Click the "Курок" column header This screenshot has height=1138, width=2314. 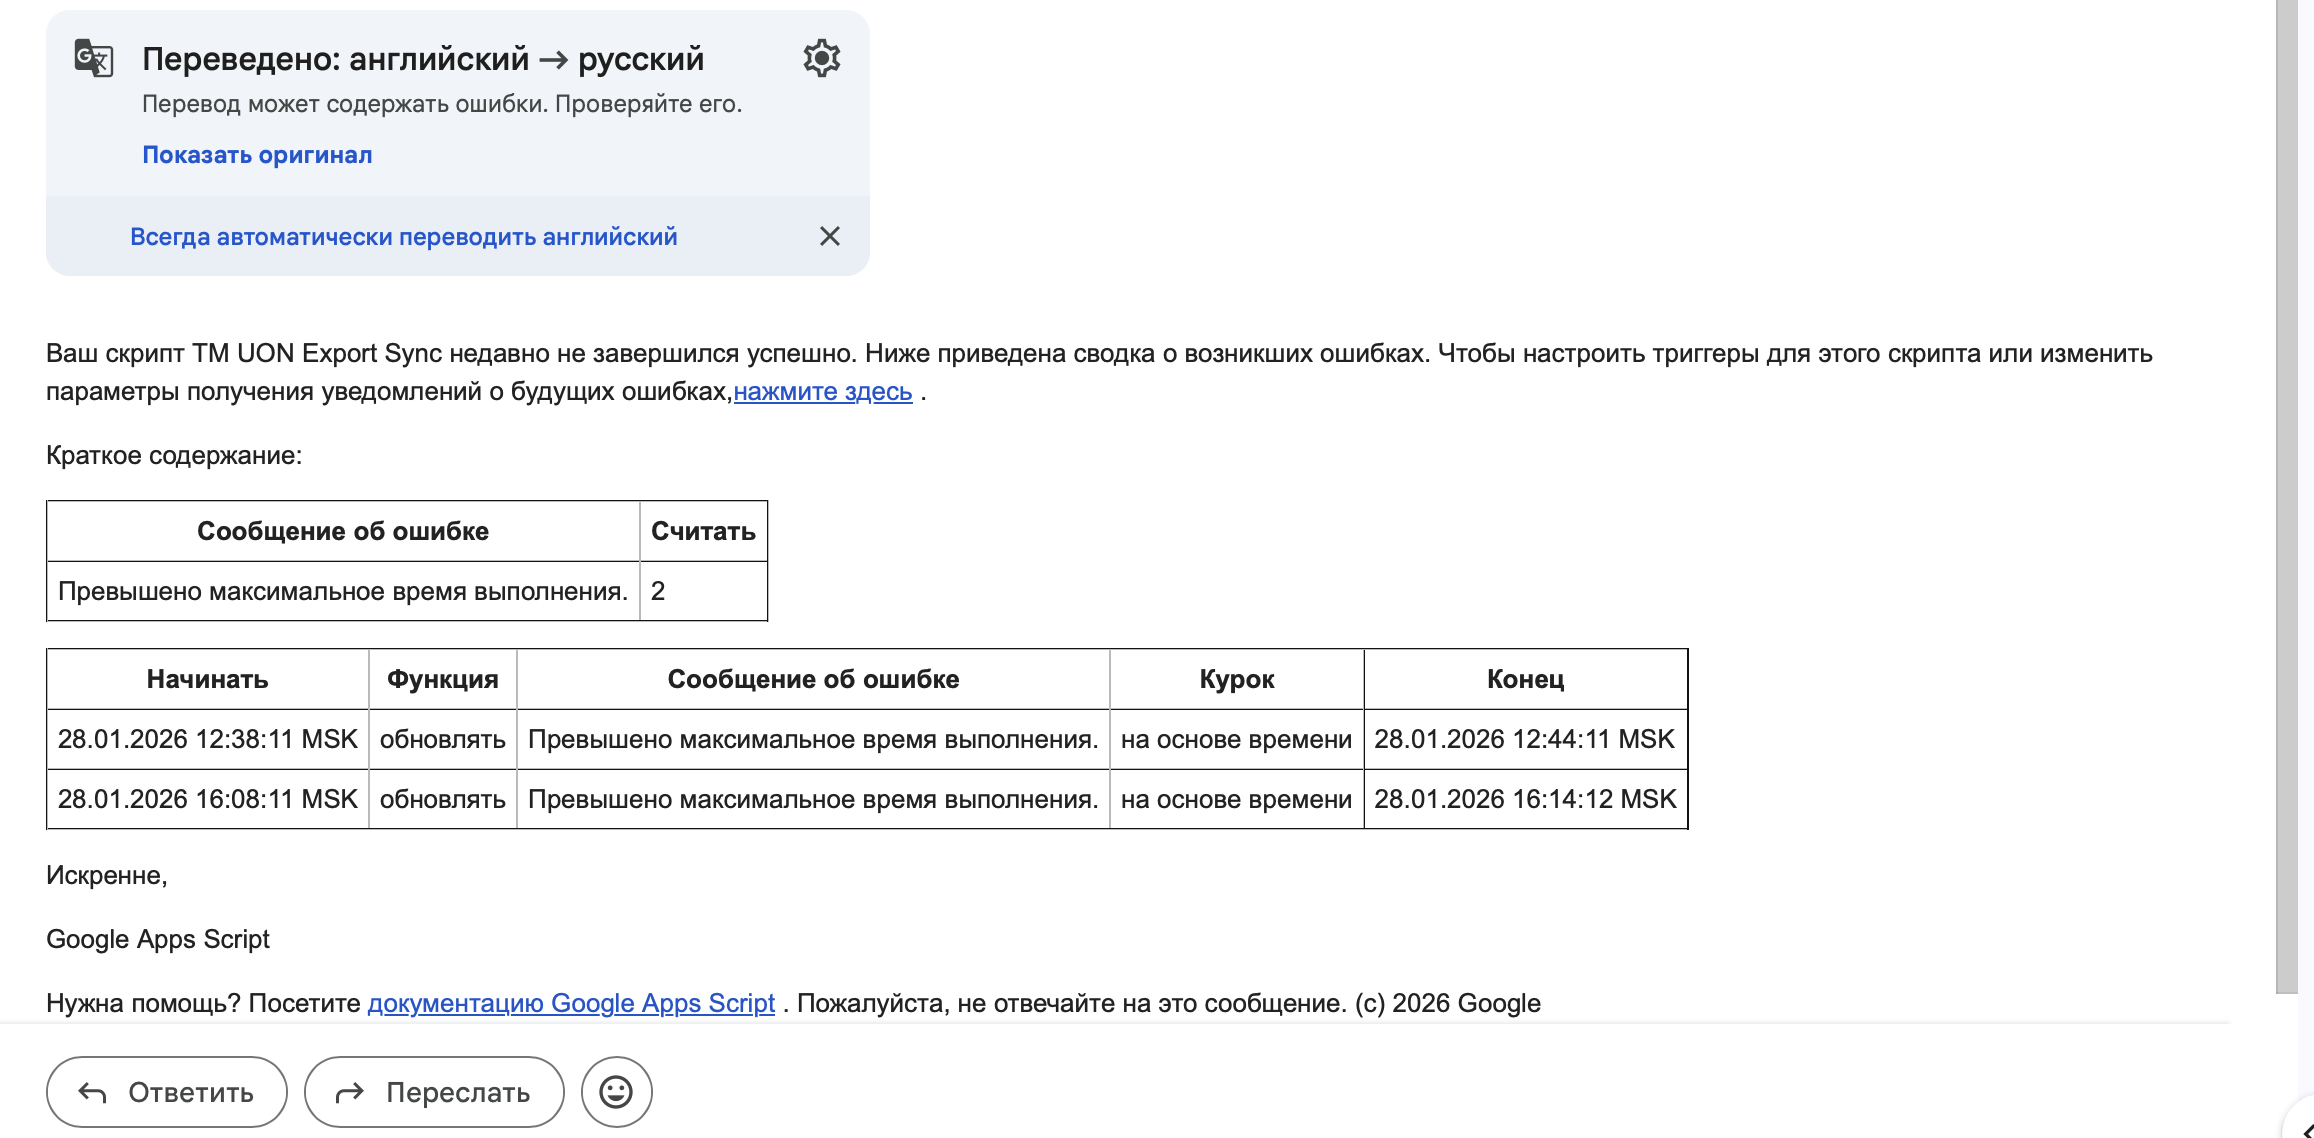pos(1236,679)
